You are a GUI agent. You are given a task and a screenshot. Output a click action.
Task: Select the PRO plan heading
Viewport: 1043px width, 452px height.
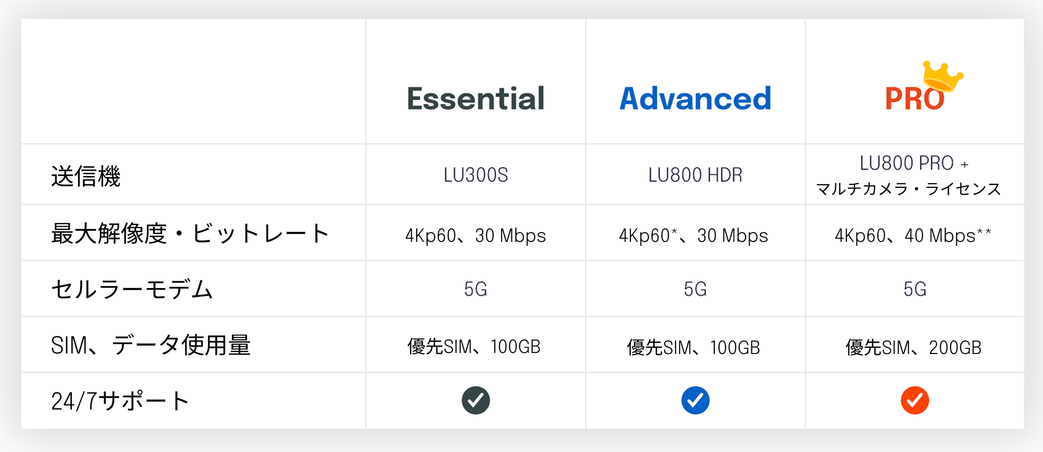[x=915, y=98]
